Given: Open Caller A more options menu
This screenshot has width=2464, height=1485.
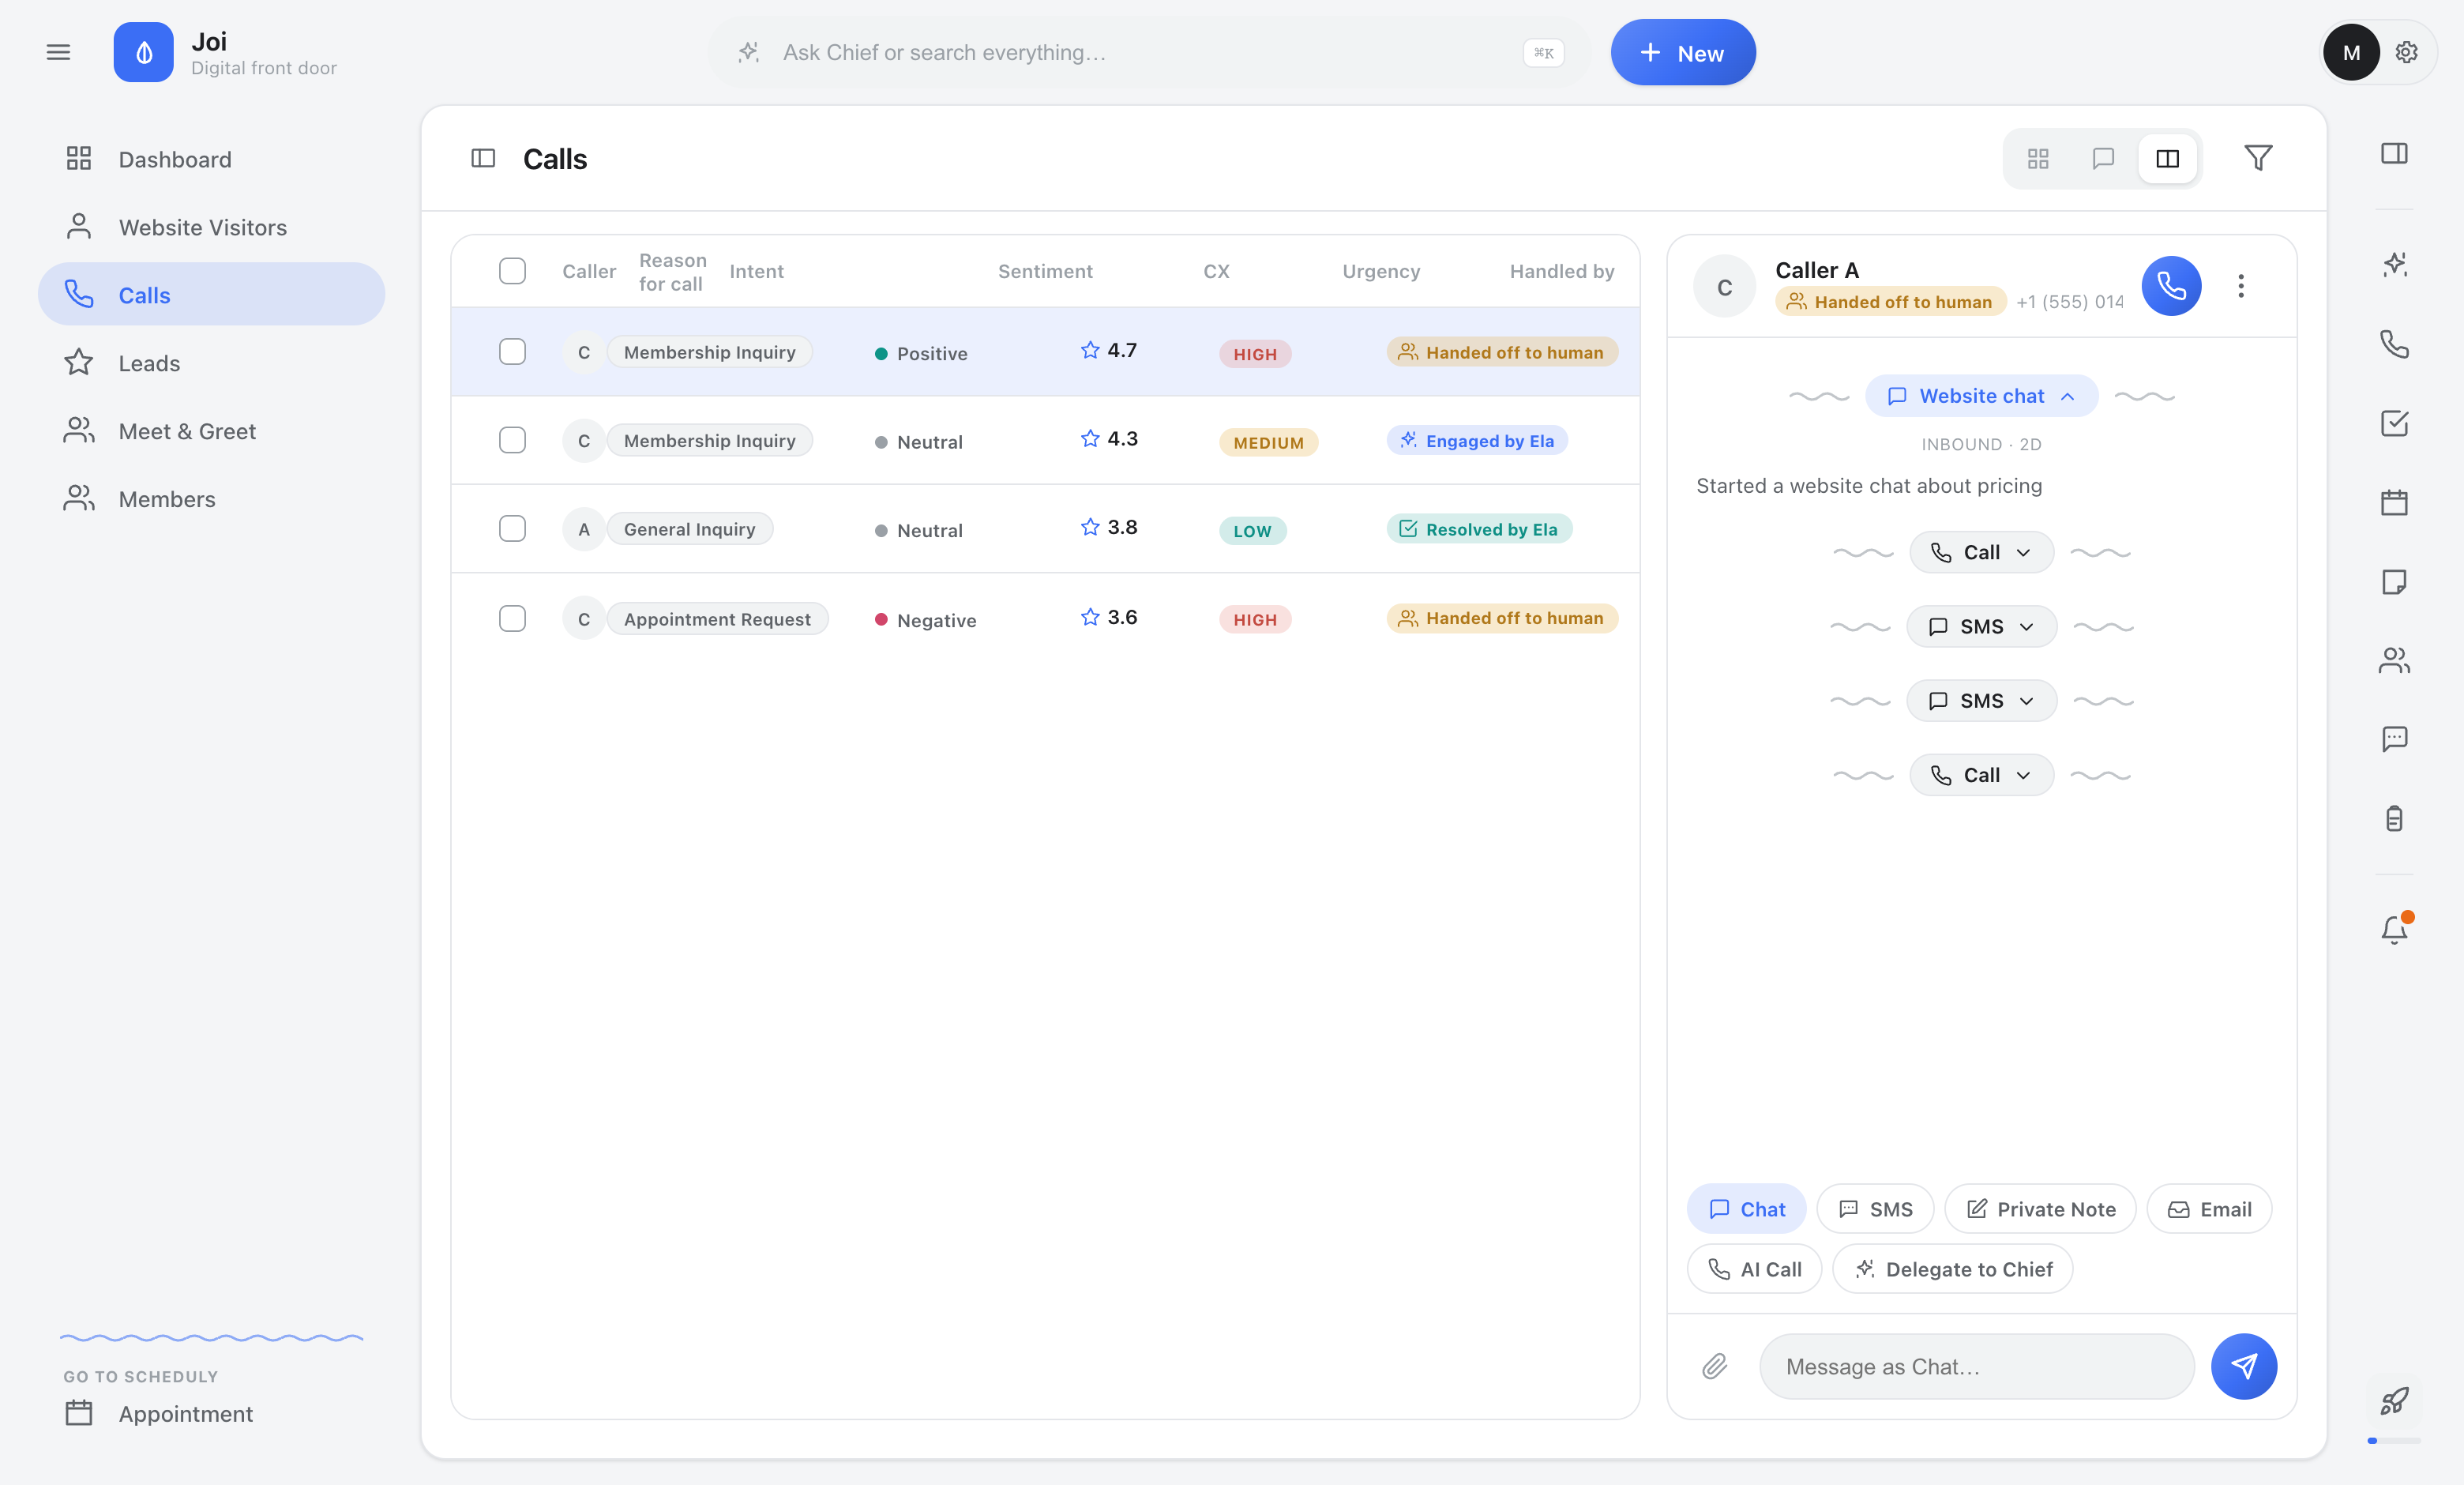Looking at the screenshot, I should pyautogui.click(x=2241, y=286).
